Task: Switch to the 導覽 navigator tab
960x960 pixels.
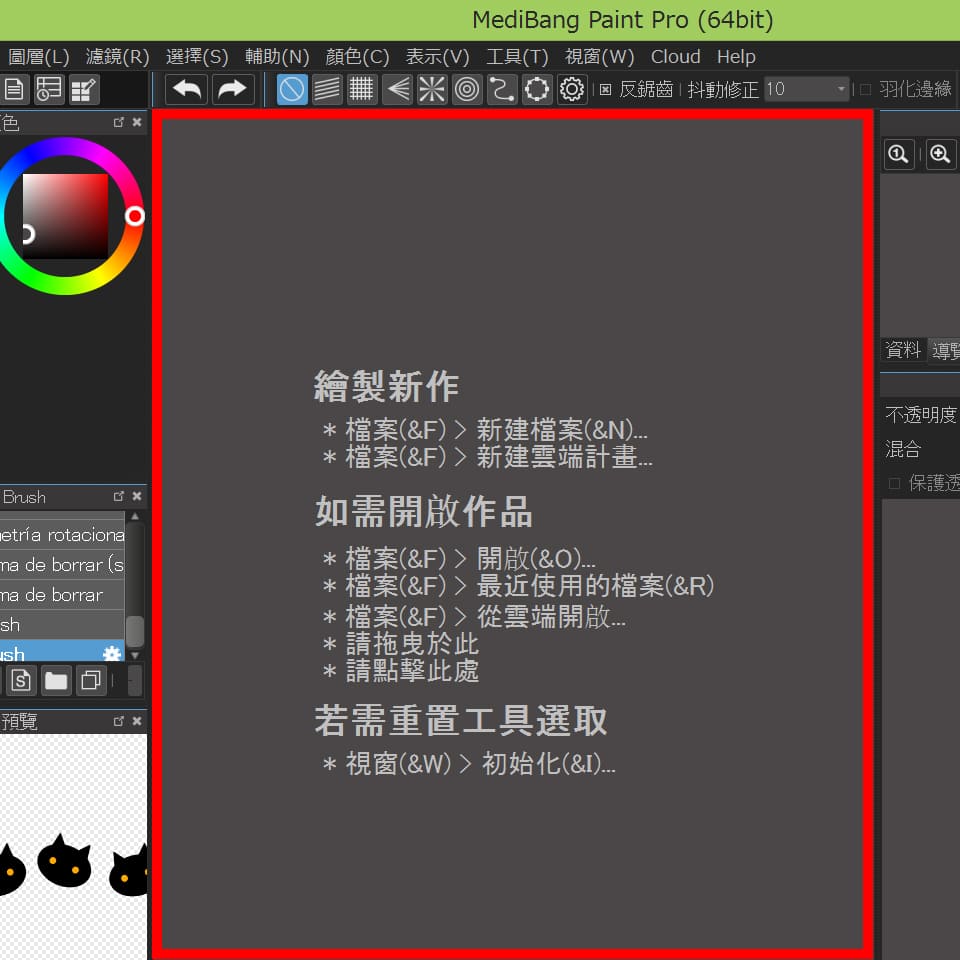Action: click(944, 350)
